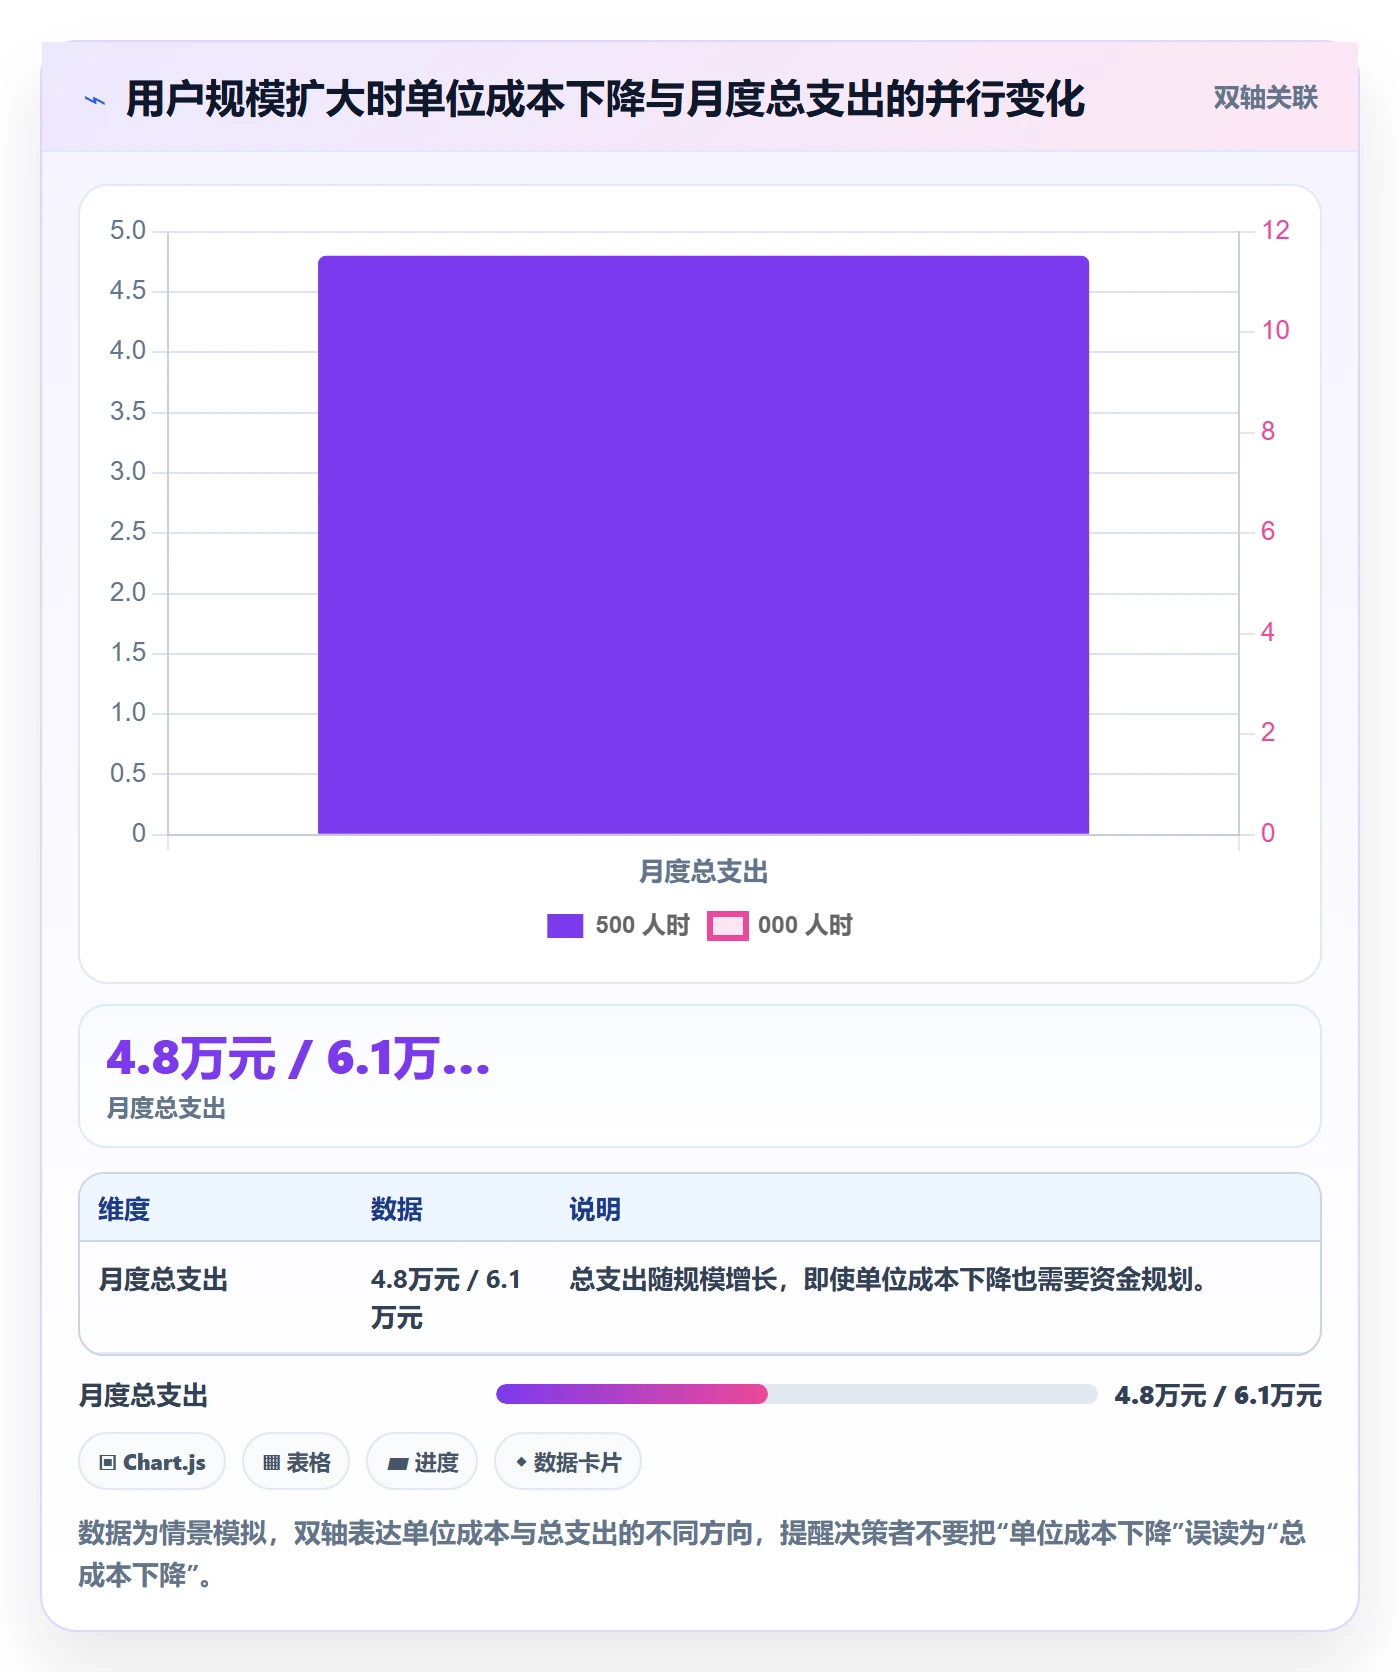The width and height of the screenshot is (1400, 1672).
Task: Click the left axis 5.0 tick label
Action: [128, 231]
